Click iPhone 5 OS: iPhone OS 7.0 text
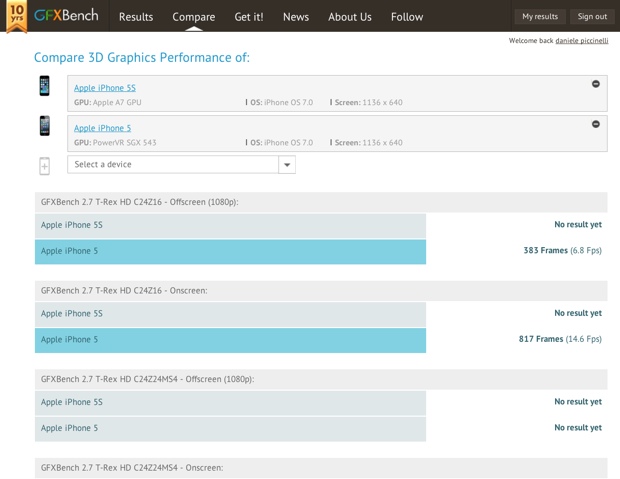 [281, 143]
